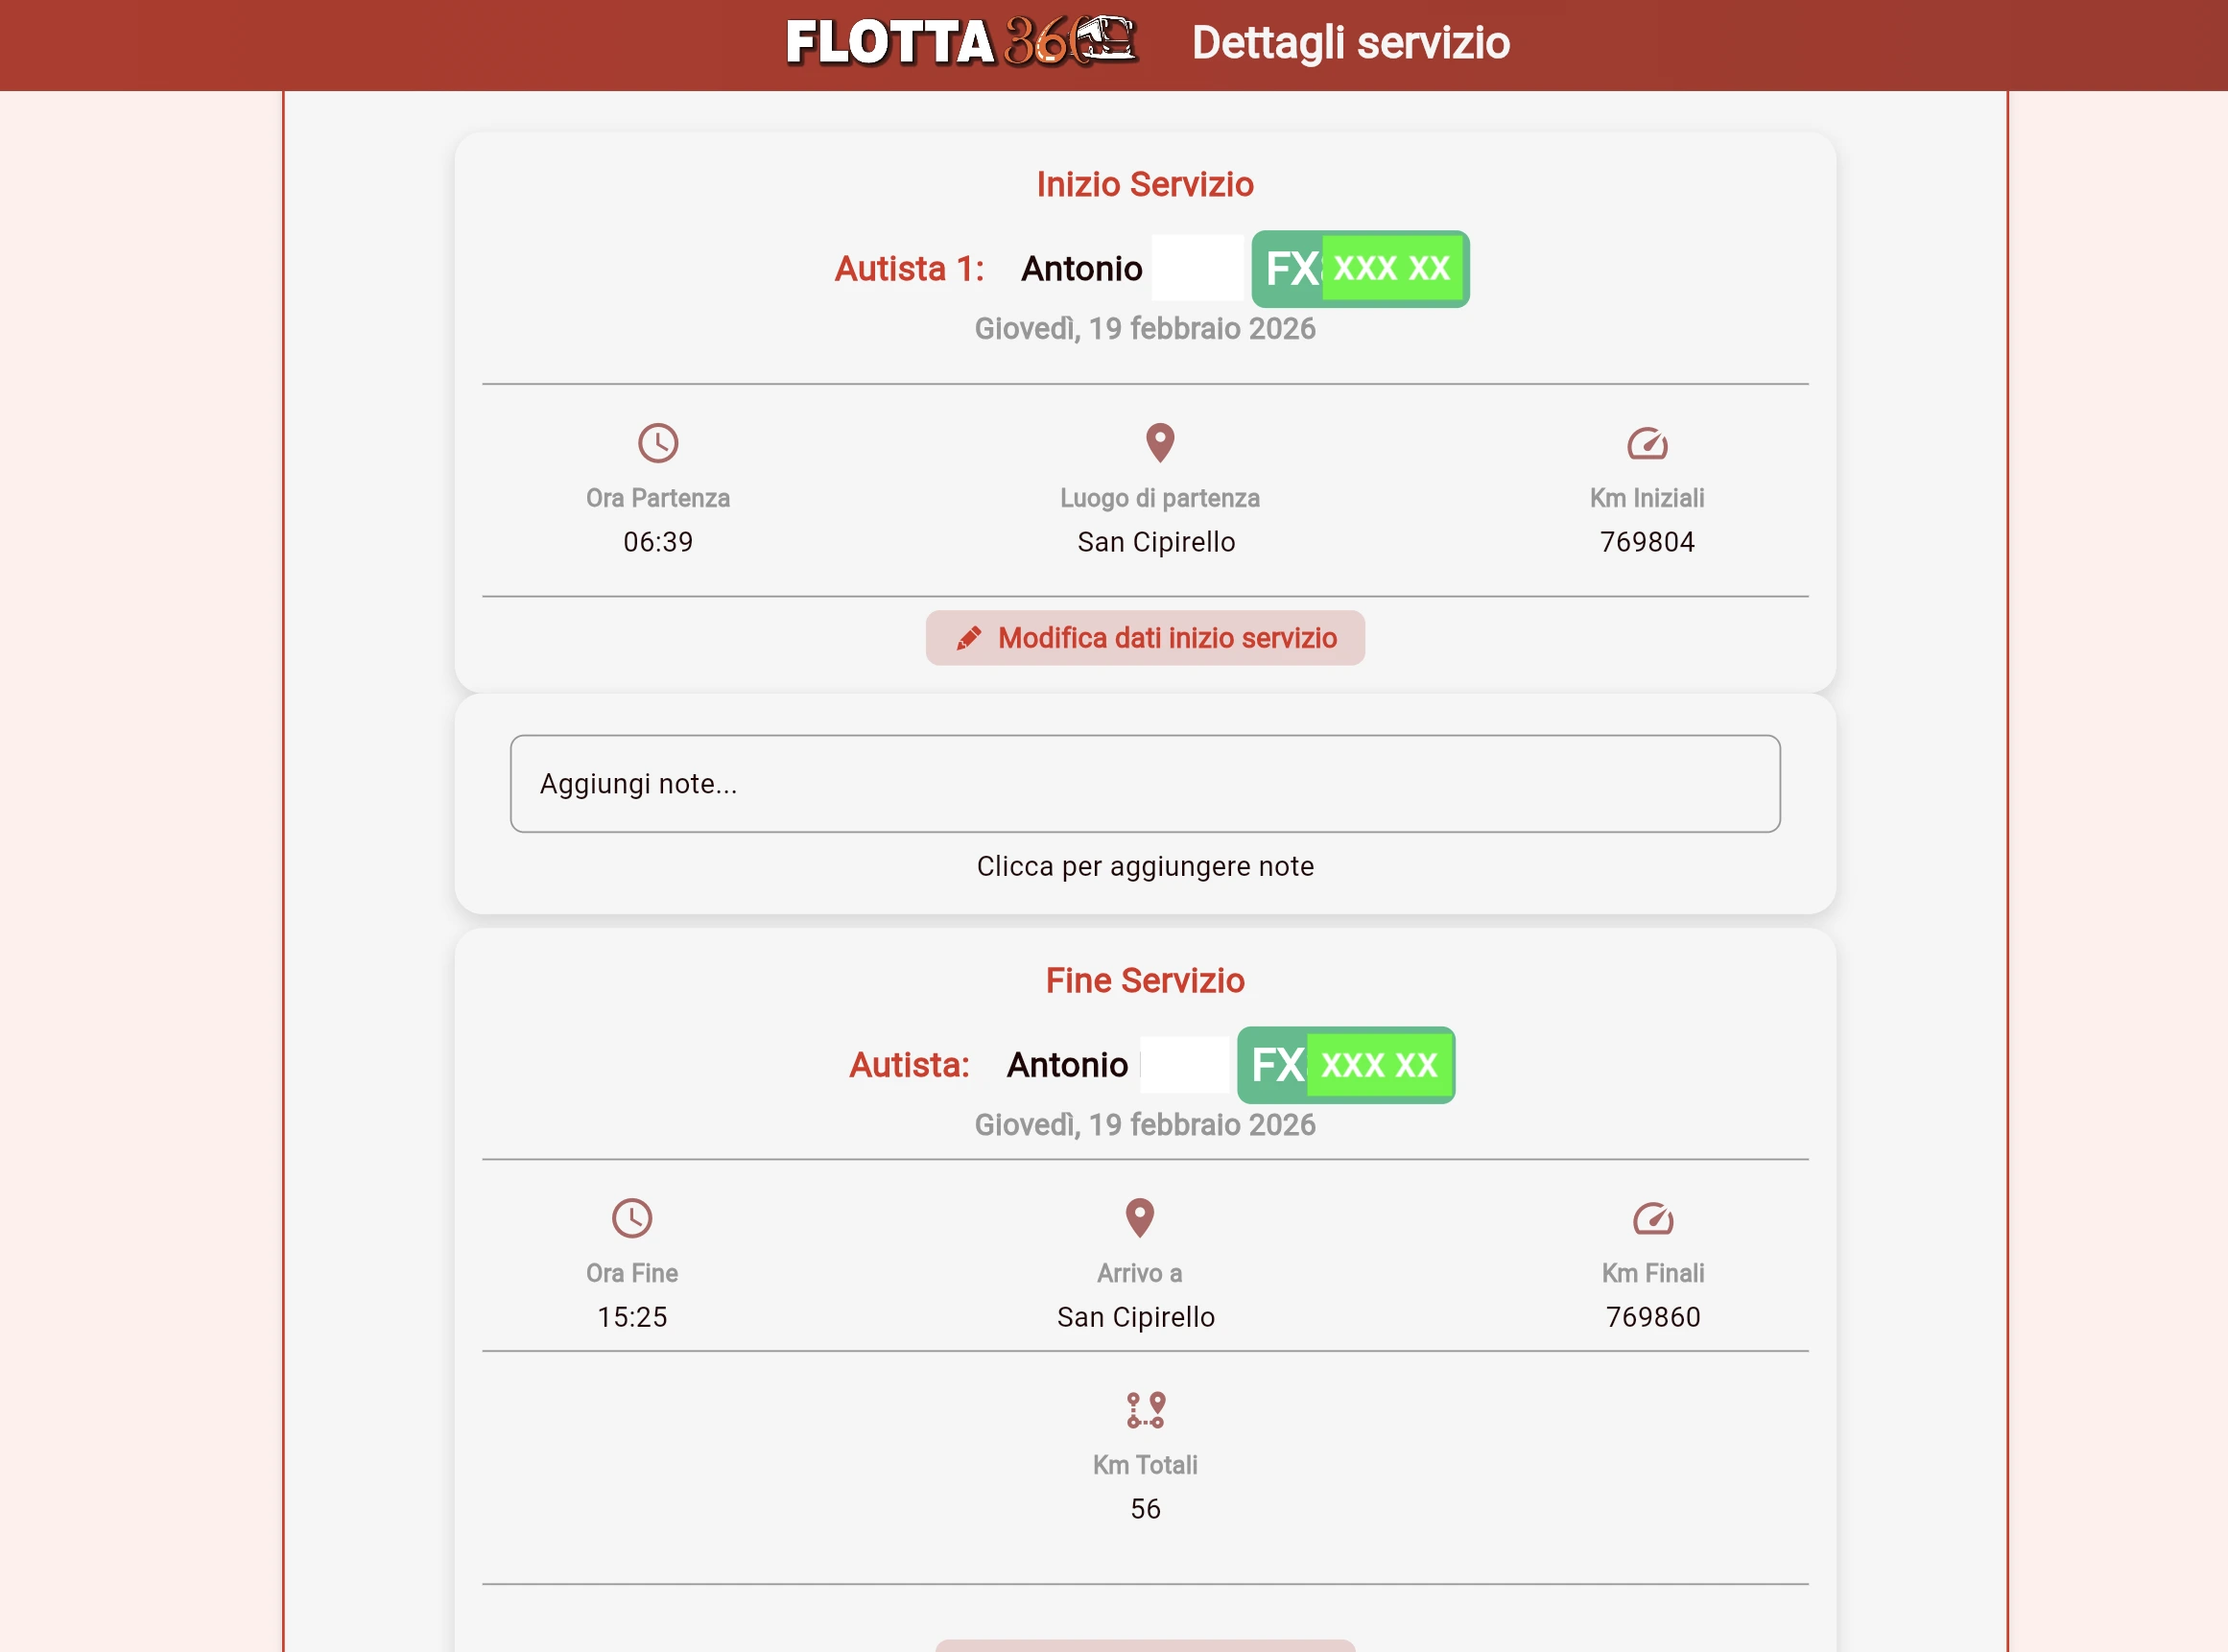2228x1652 pixels.
Task: Select the Inizio Servizio heading
Action: click(1145, 184)
